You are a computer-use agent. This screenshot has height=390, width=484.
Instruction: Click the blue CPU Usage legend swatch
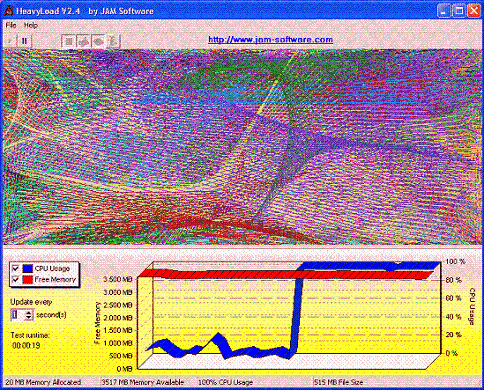tap(28, 269)
